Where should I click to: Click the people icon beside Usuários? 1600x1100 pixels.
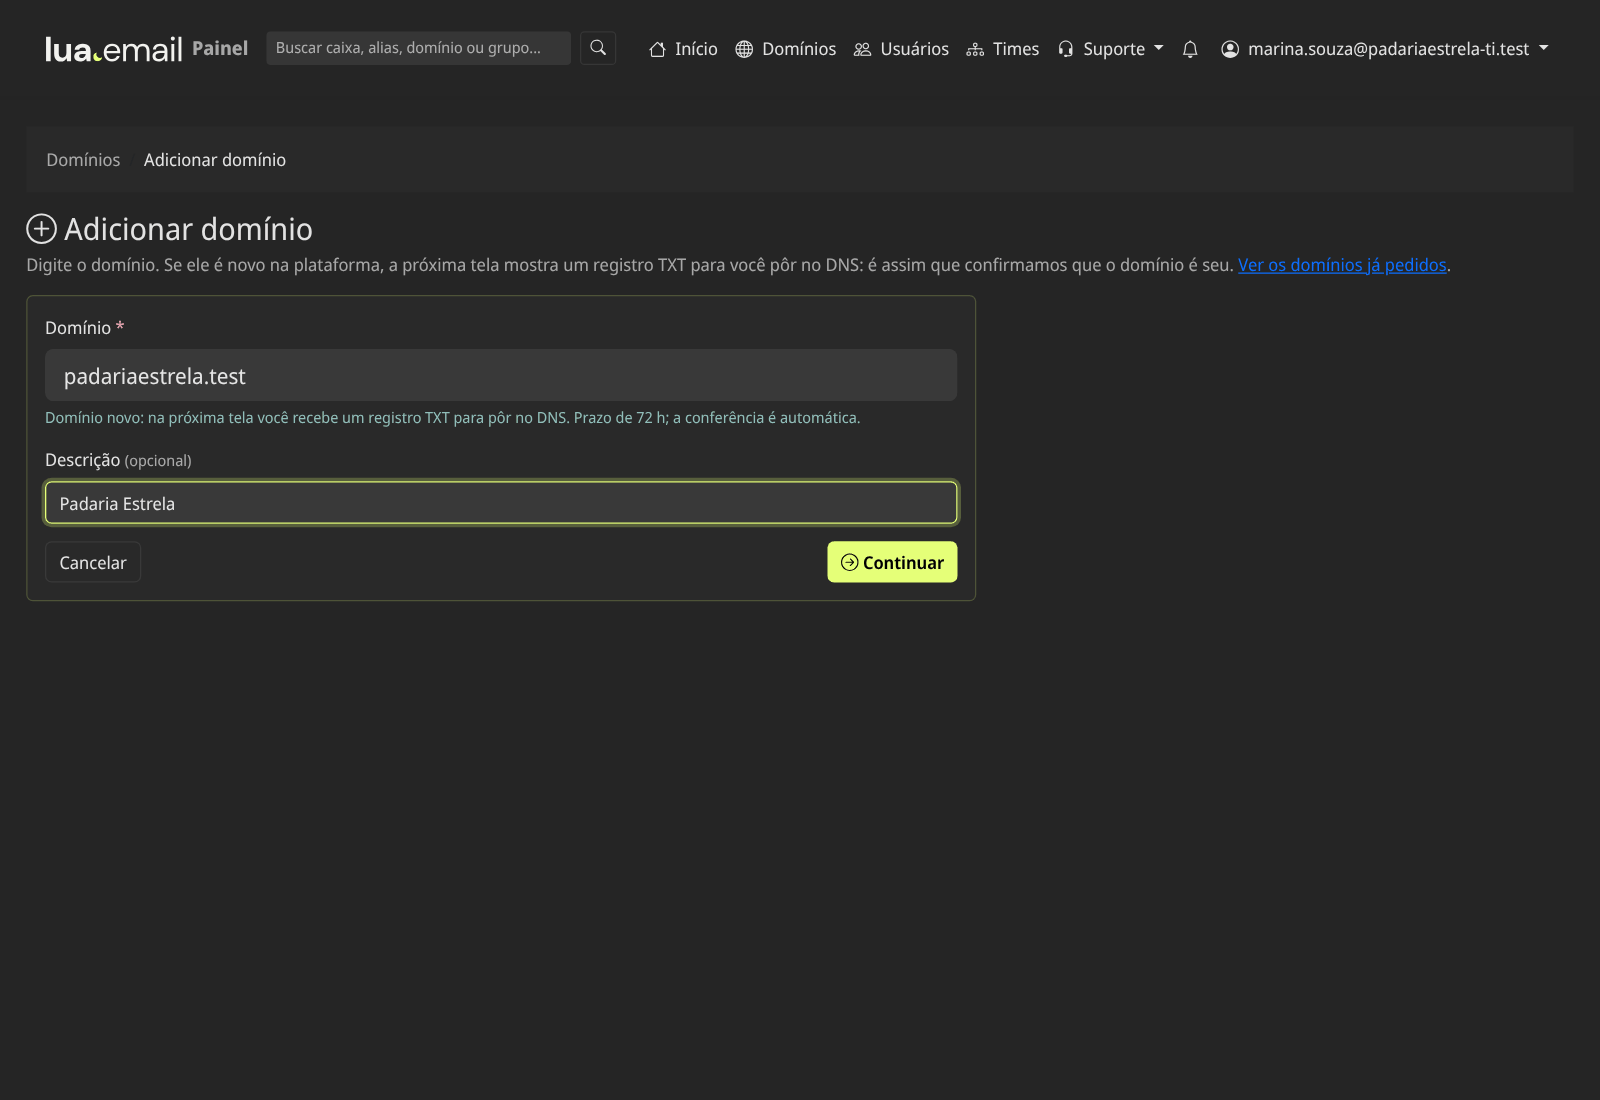click(862, 49)
